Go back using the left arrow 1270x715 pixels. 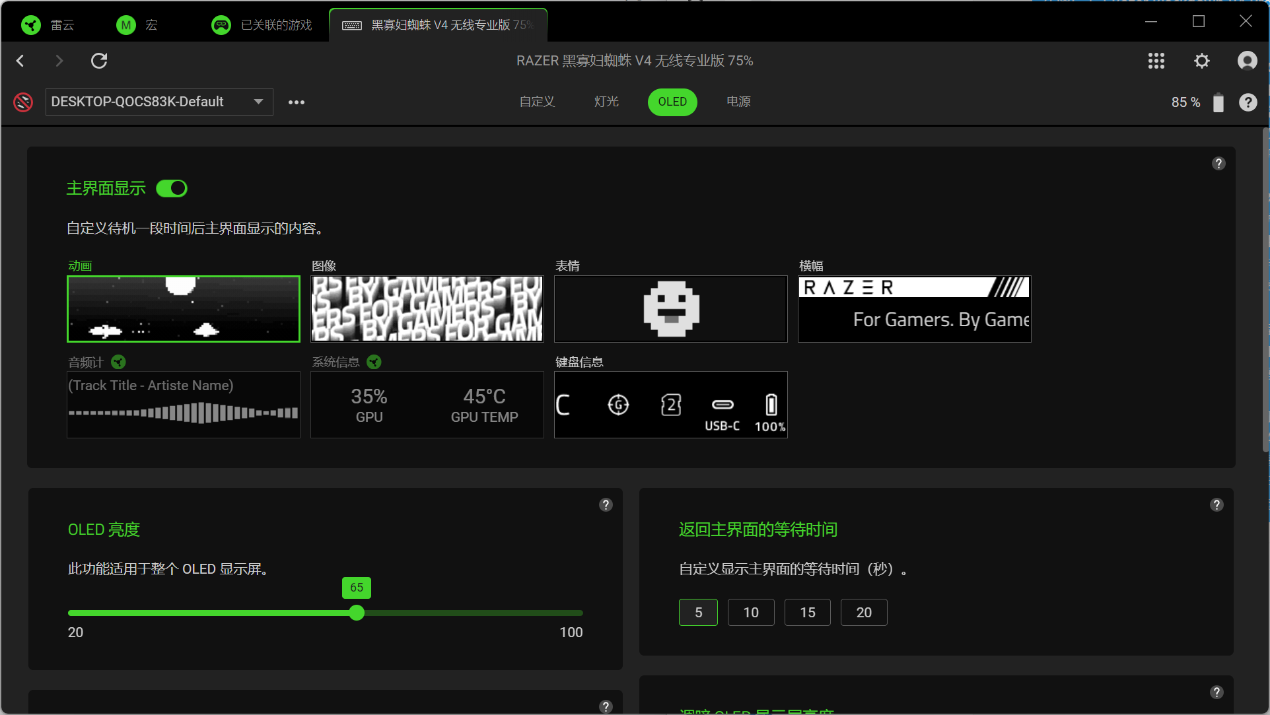[x=20, y=61]
